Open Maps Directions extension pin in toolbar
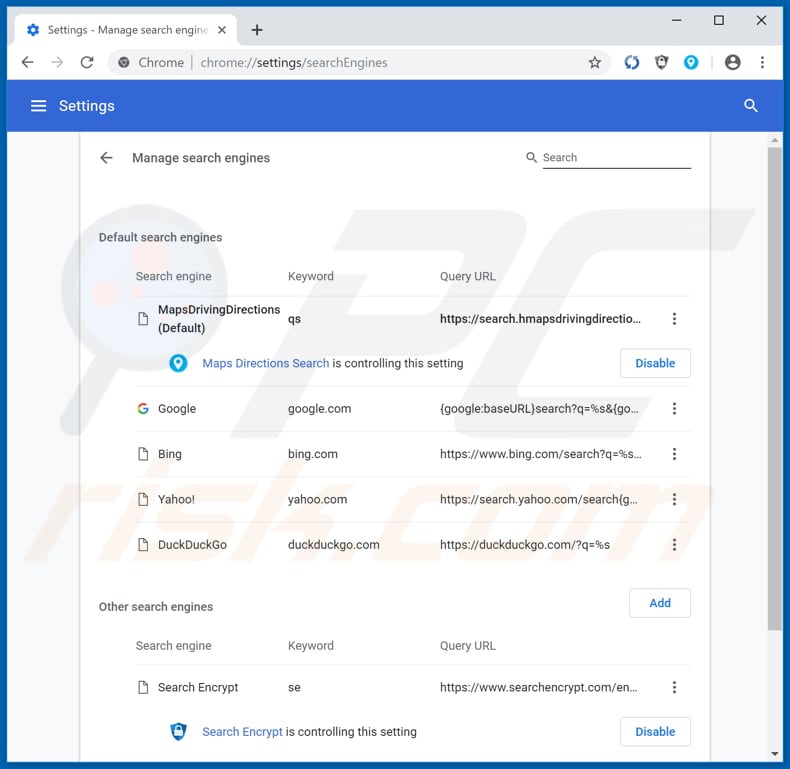The height and width of the screenshot is (769, 790). [691, 62]
